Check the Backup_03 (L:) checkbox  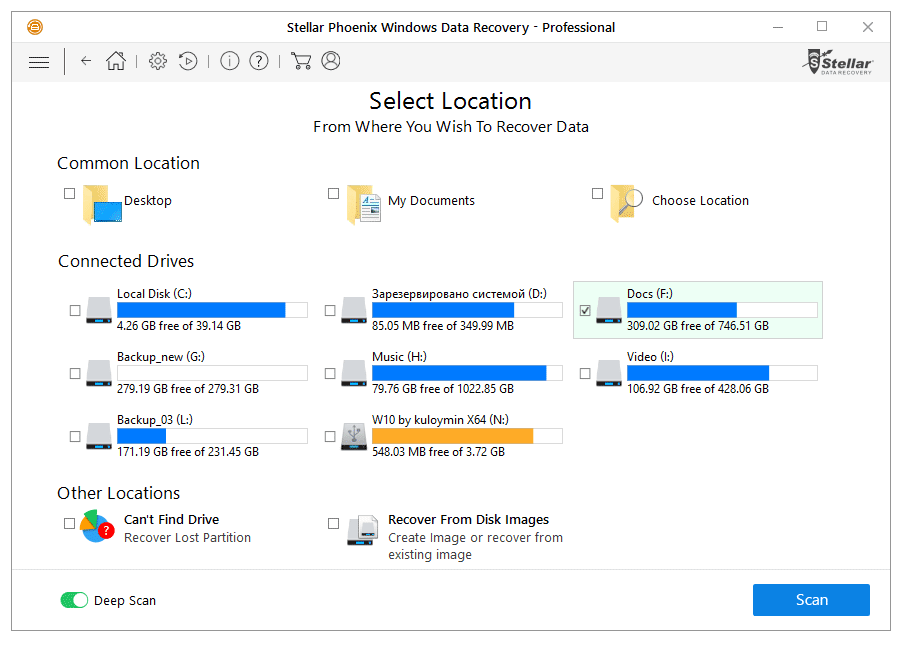pos(75,437)
